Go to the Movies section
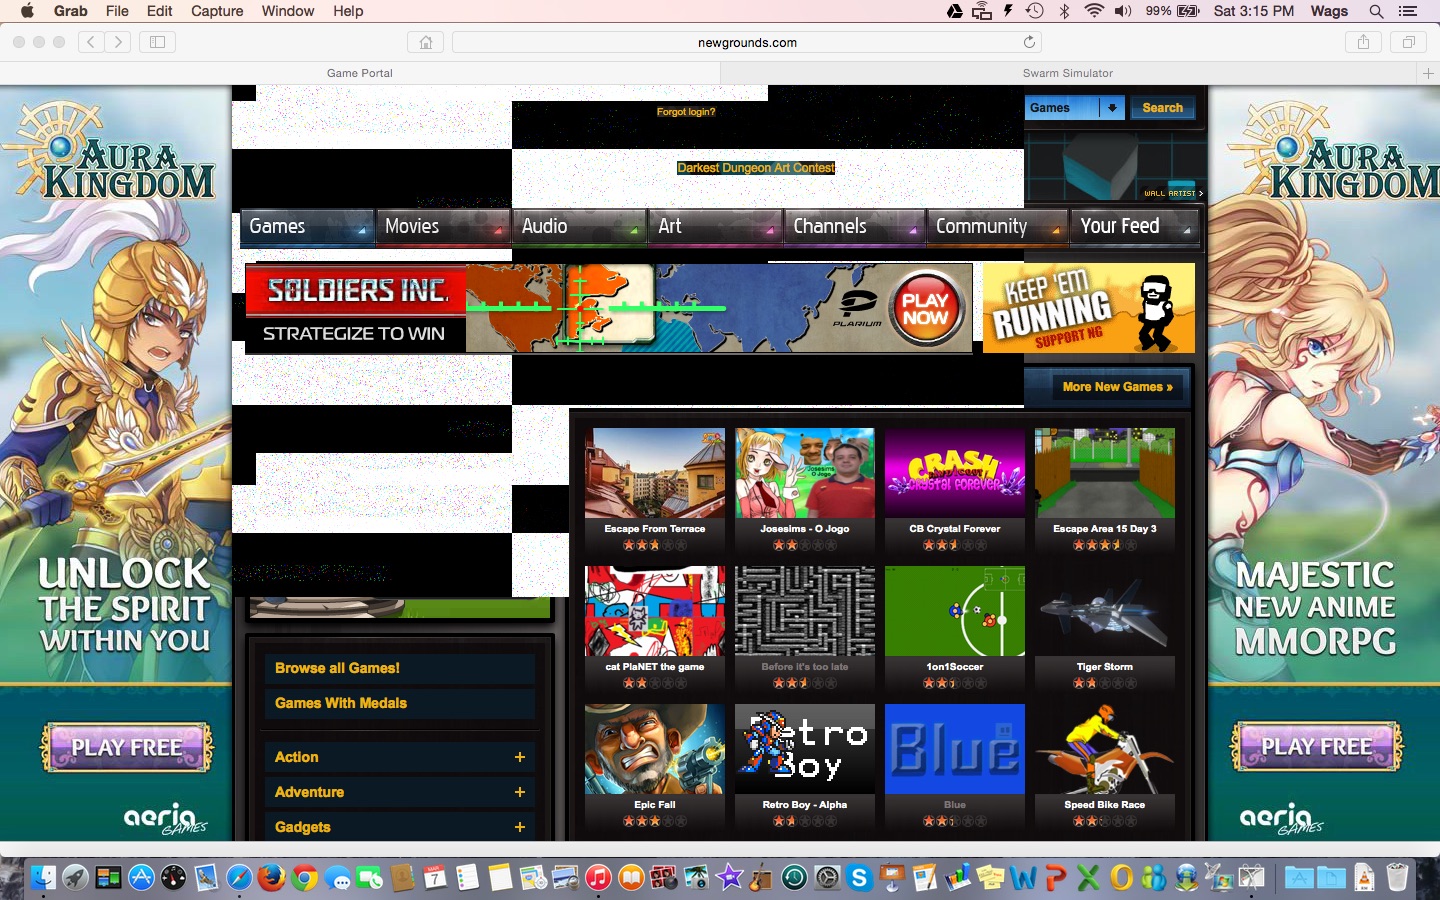This screenshot has height=900, width=1440. [443, 227]
